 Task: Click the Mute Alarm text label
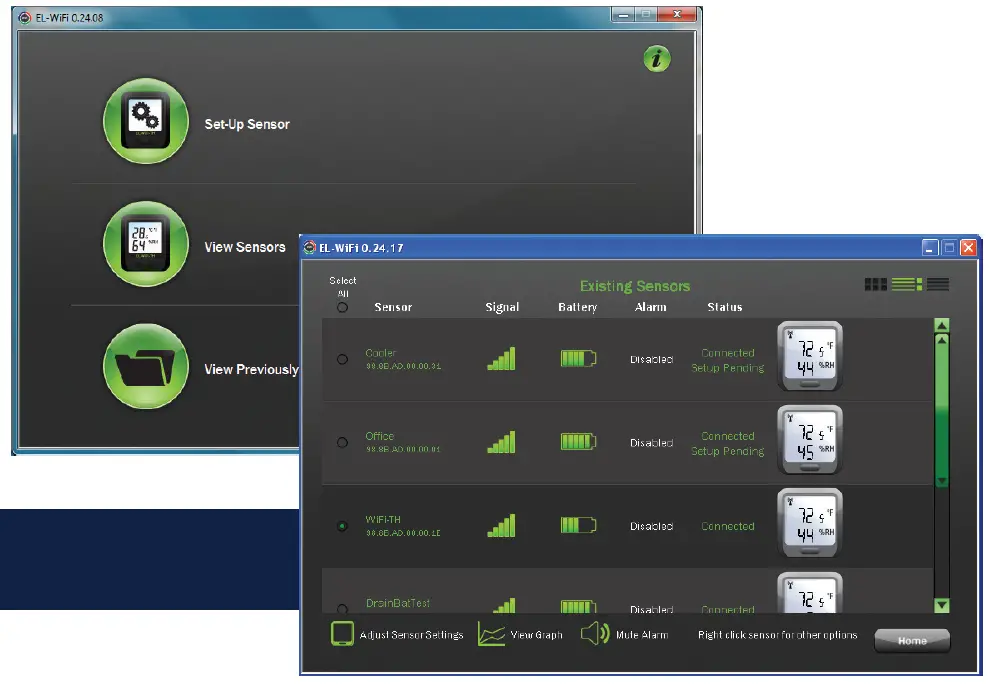(641, 635)
